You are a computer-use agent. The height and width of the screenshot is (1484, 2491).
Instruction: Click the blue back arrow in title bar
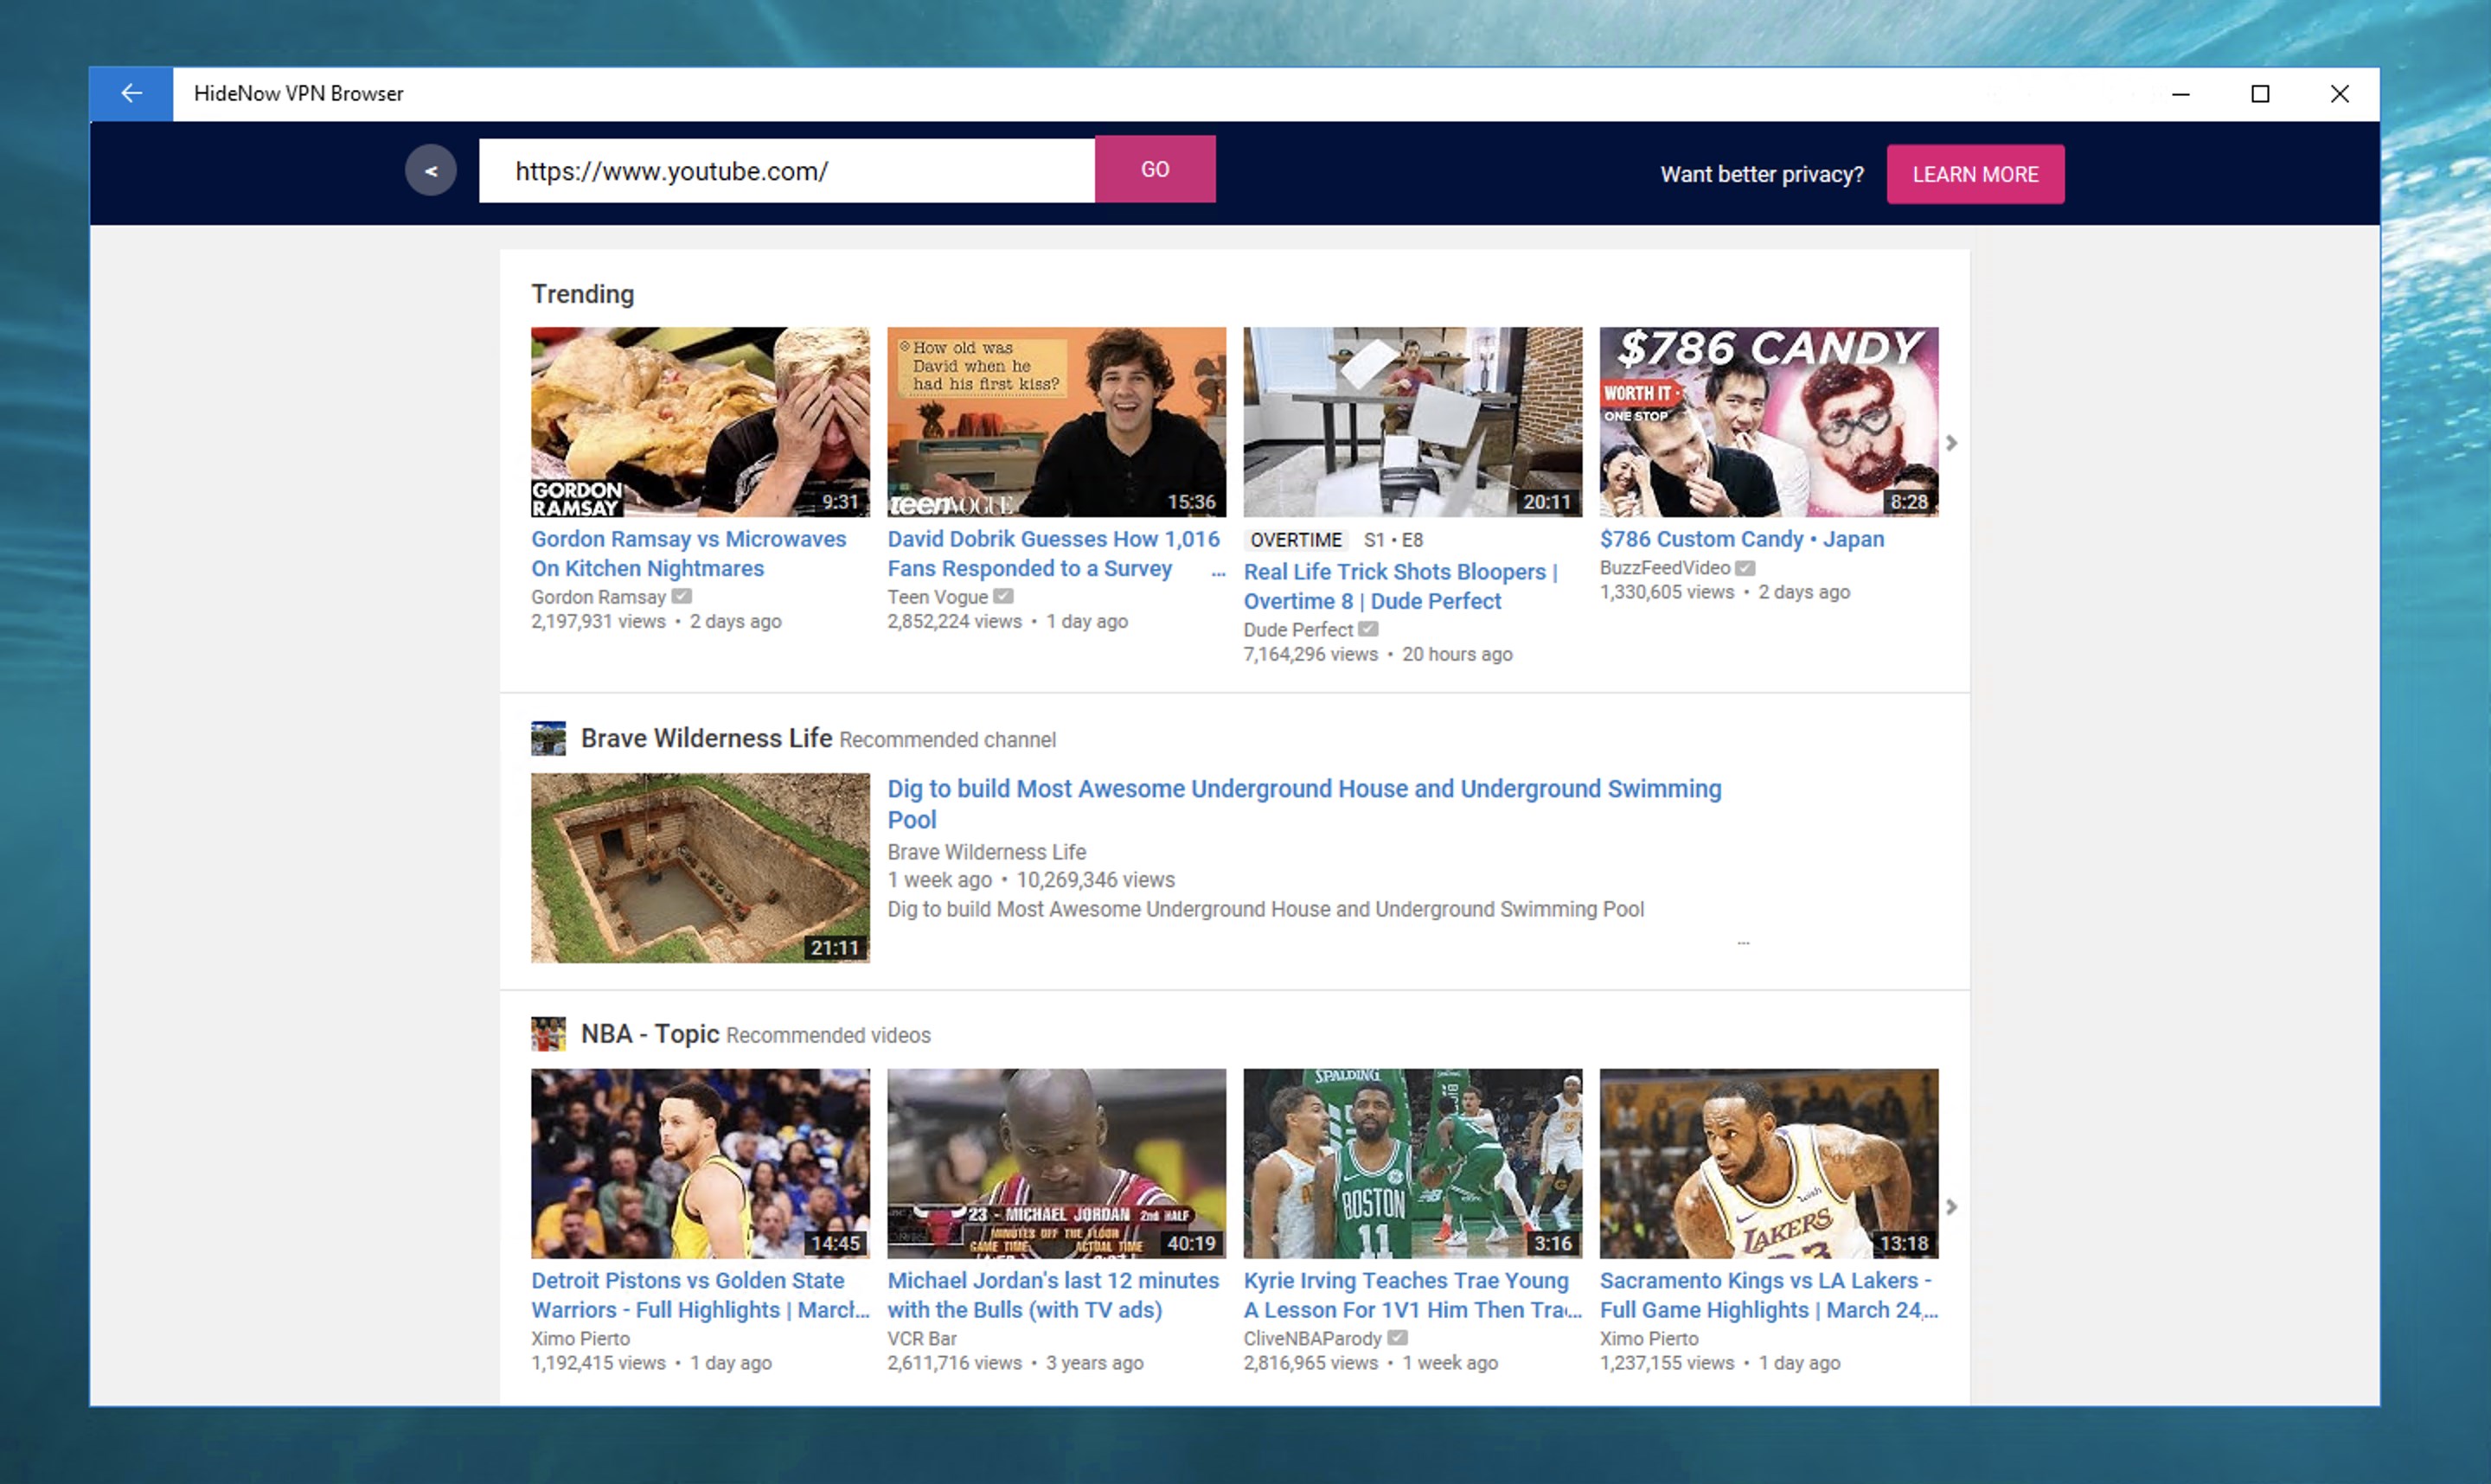click(x=131, y=93)
